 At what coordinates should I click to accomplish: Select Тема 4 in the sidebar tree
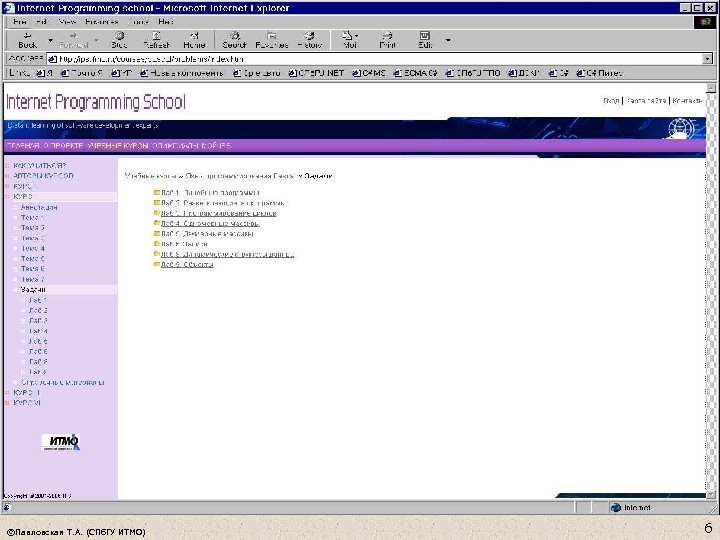[33, 248]
